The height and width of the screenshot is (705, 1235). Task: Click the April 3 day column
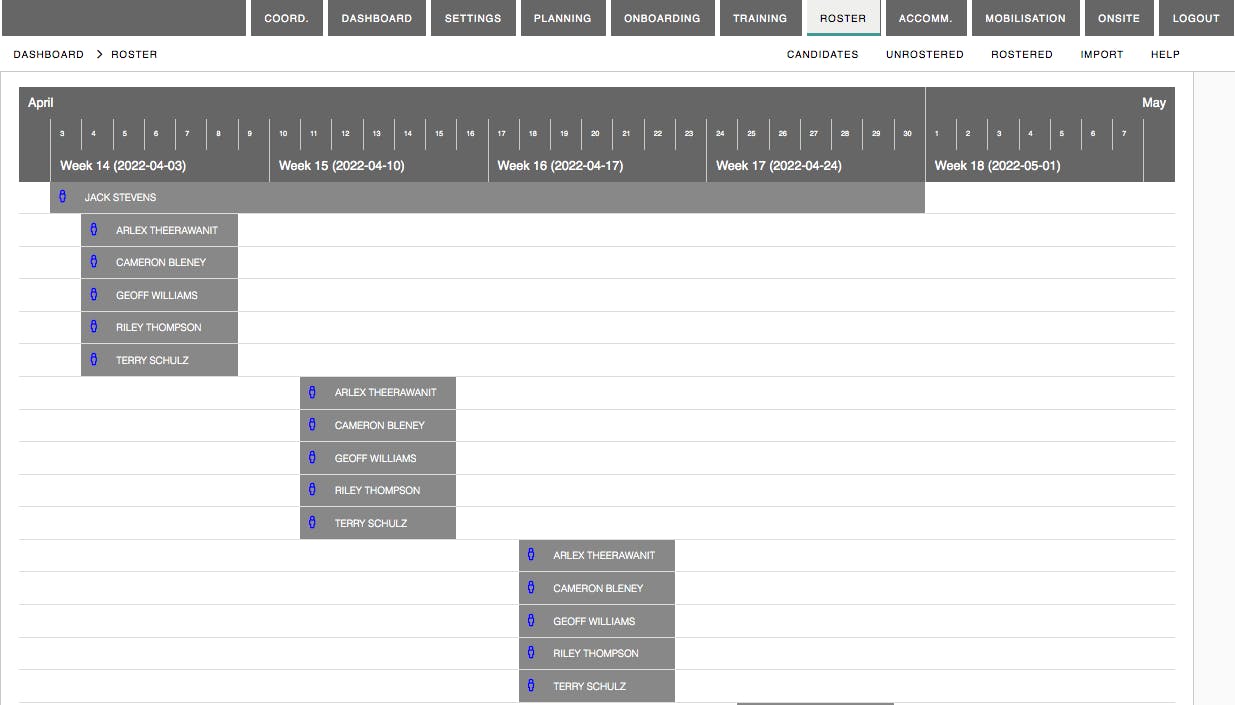(62, 133)
